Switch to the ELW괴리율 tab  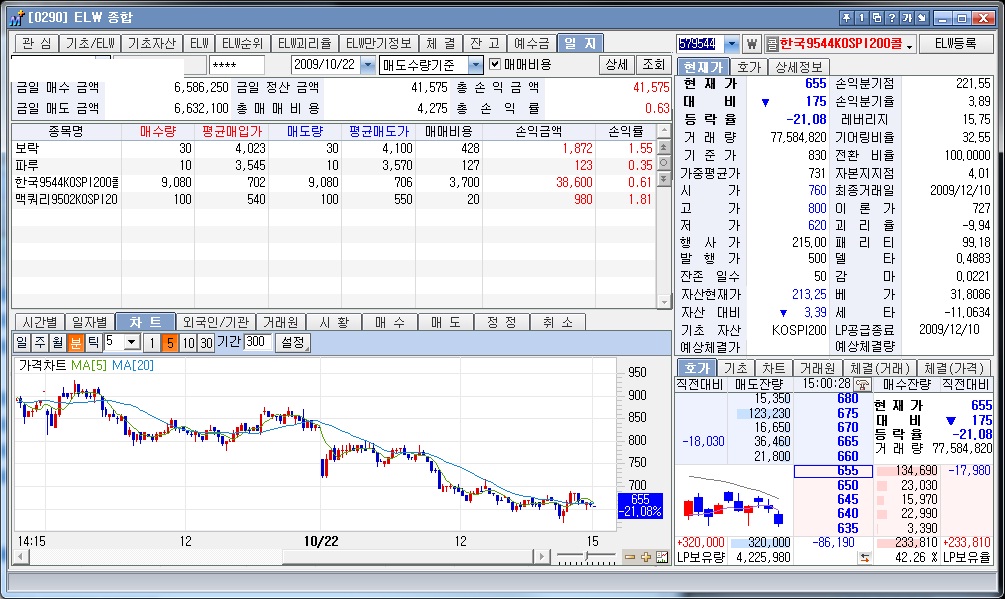pyautogui.click(x=304, y=44)
